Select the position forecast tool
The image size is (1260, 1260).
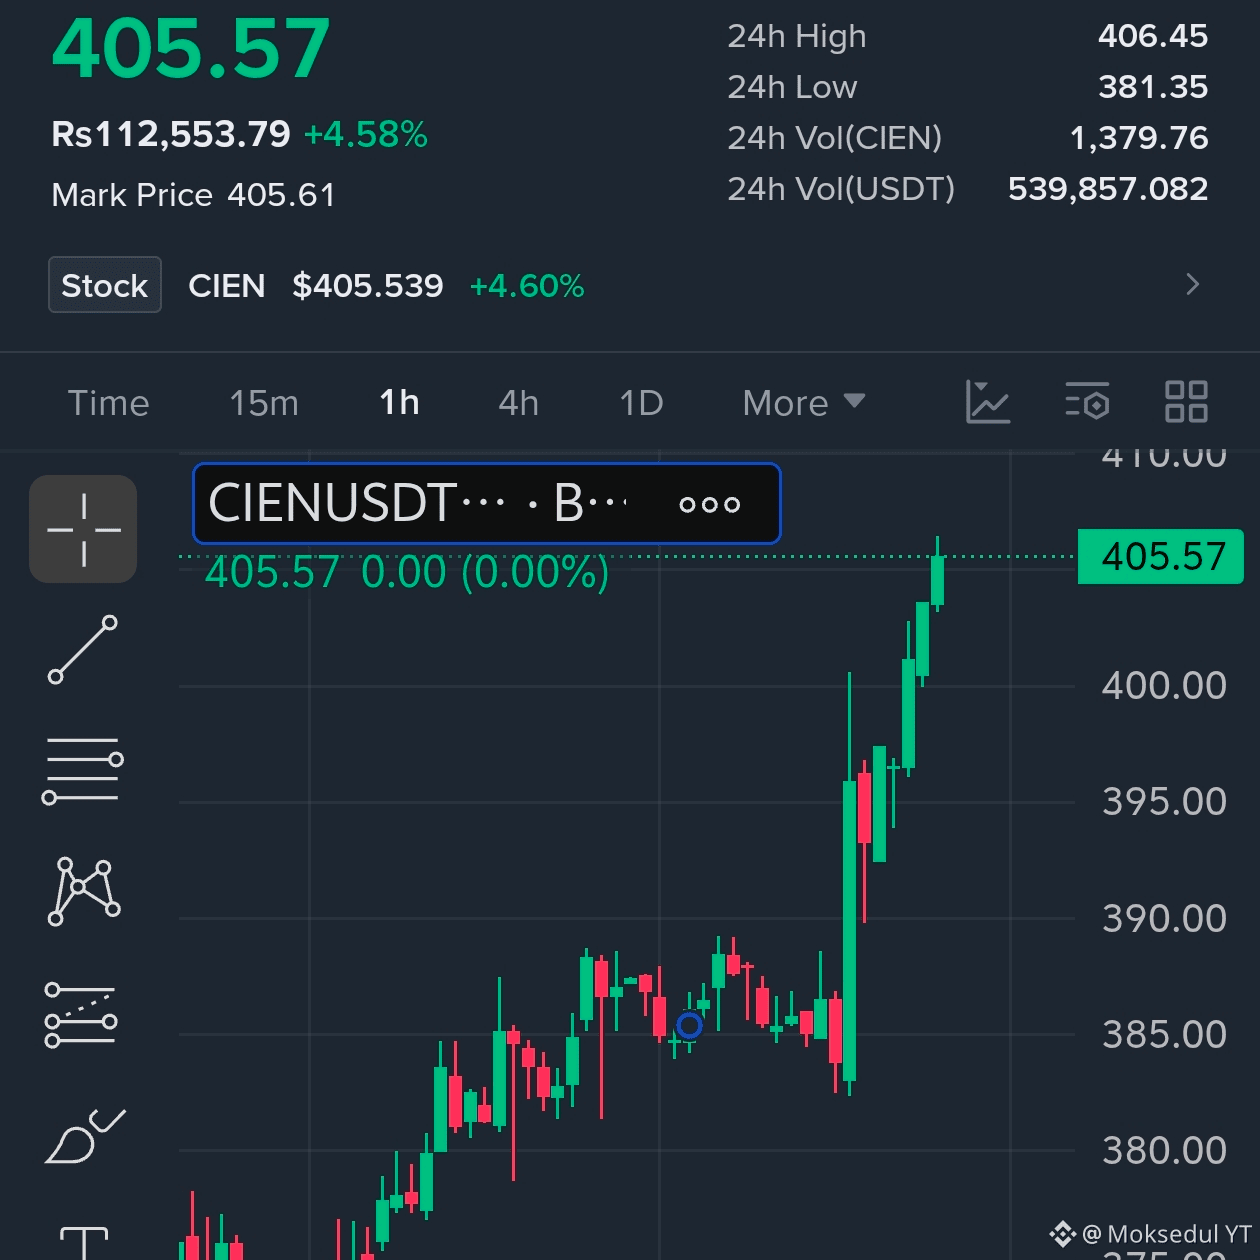[x=81, y=1015]
